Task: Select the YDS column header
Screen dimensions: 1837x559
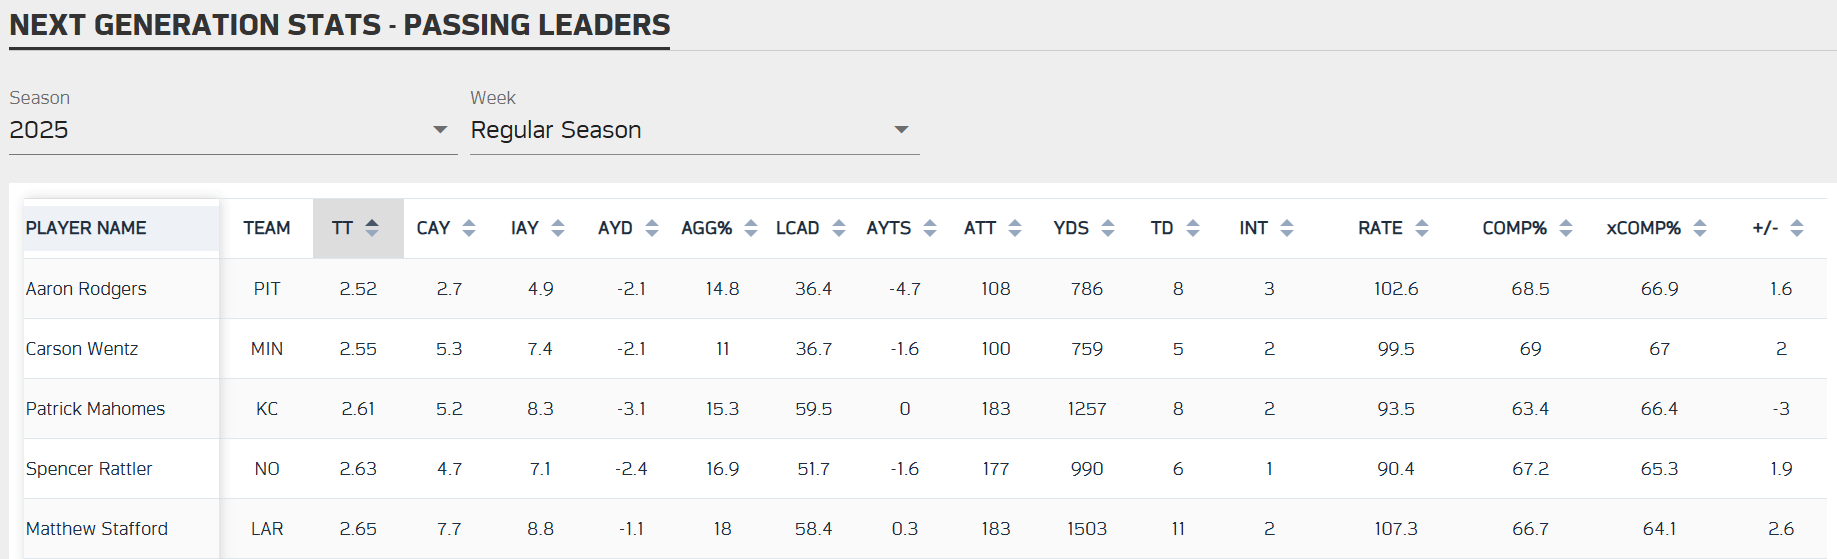Action: point(1071,228)
